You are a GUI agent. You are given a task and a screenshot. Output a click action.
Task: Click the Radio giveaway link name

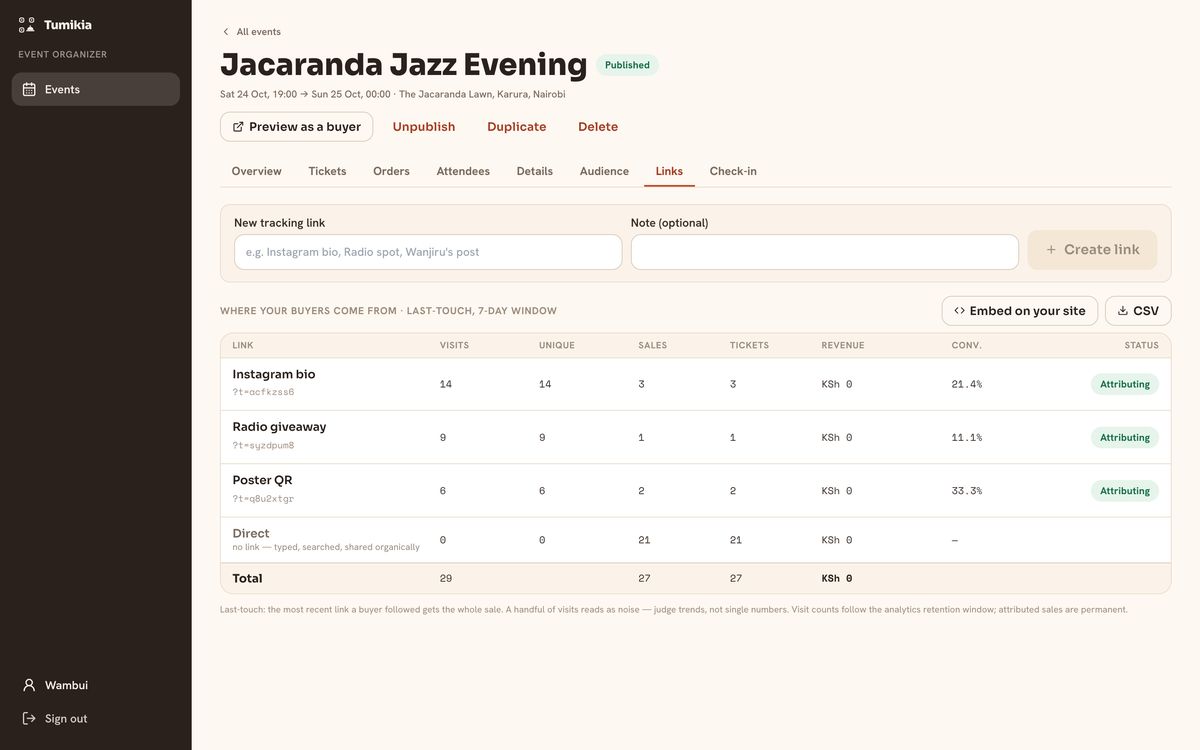point(279,427)
